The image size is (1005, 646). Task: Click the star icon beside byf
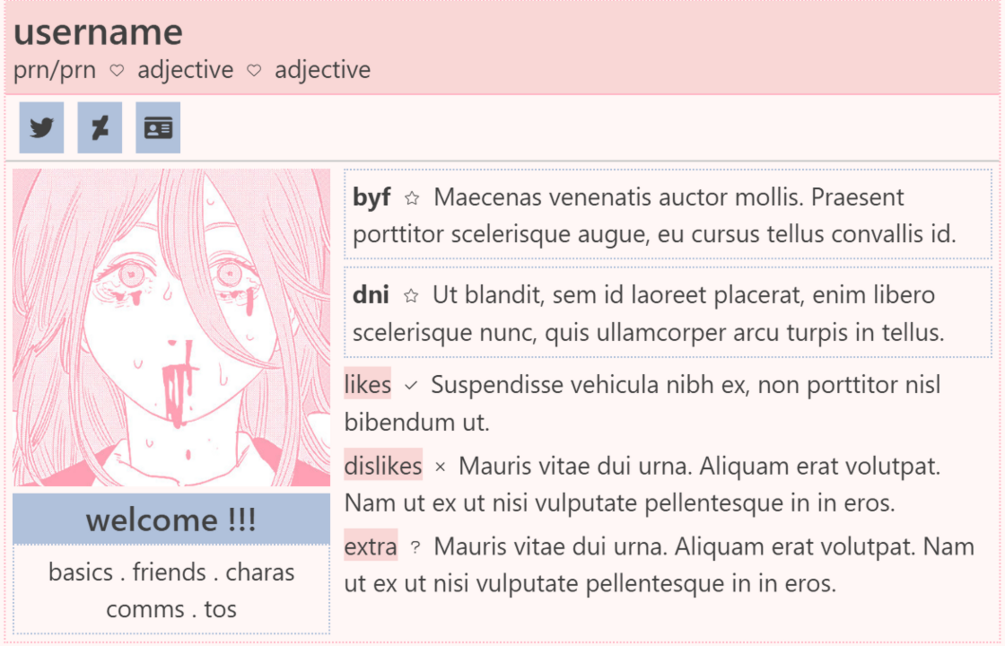point(412,199)
